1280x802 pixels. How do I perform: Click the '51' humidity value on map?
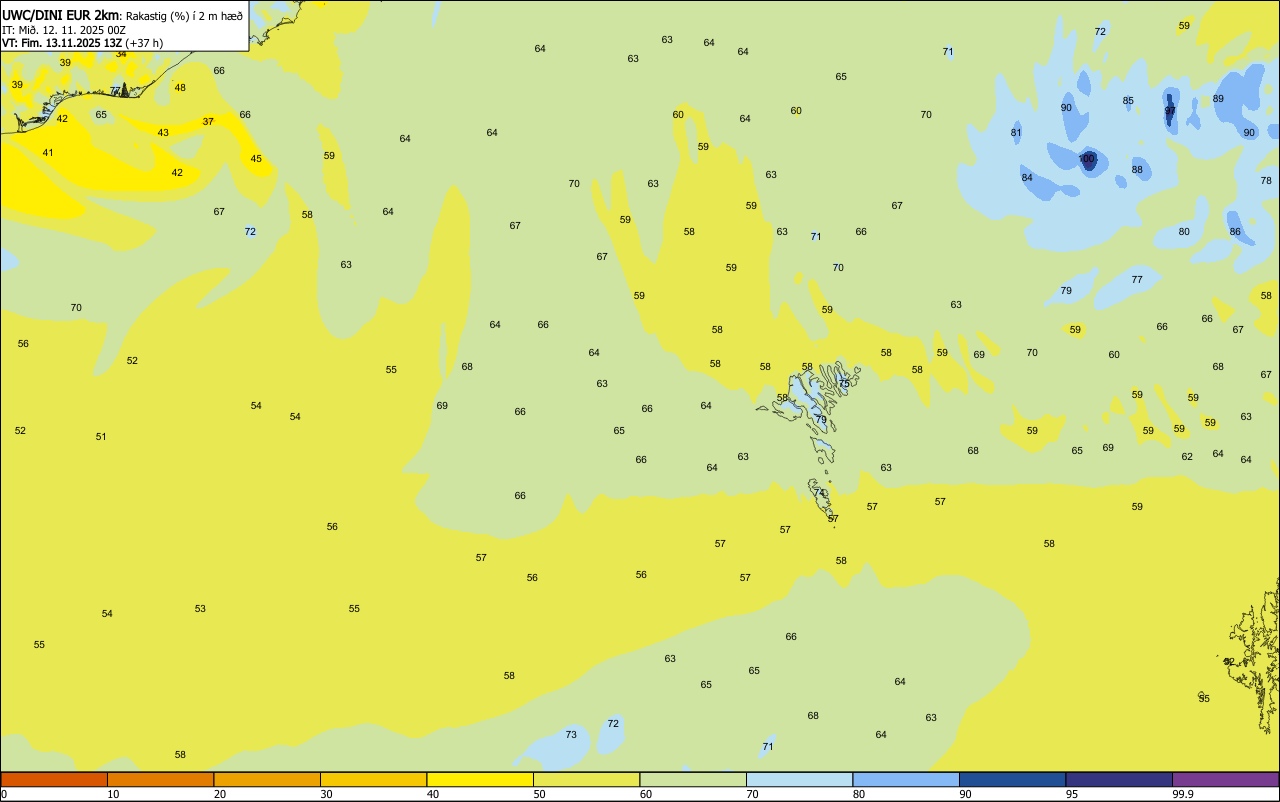(101, 437)
